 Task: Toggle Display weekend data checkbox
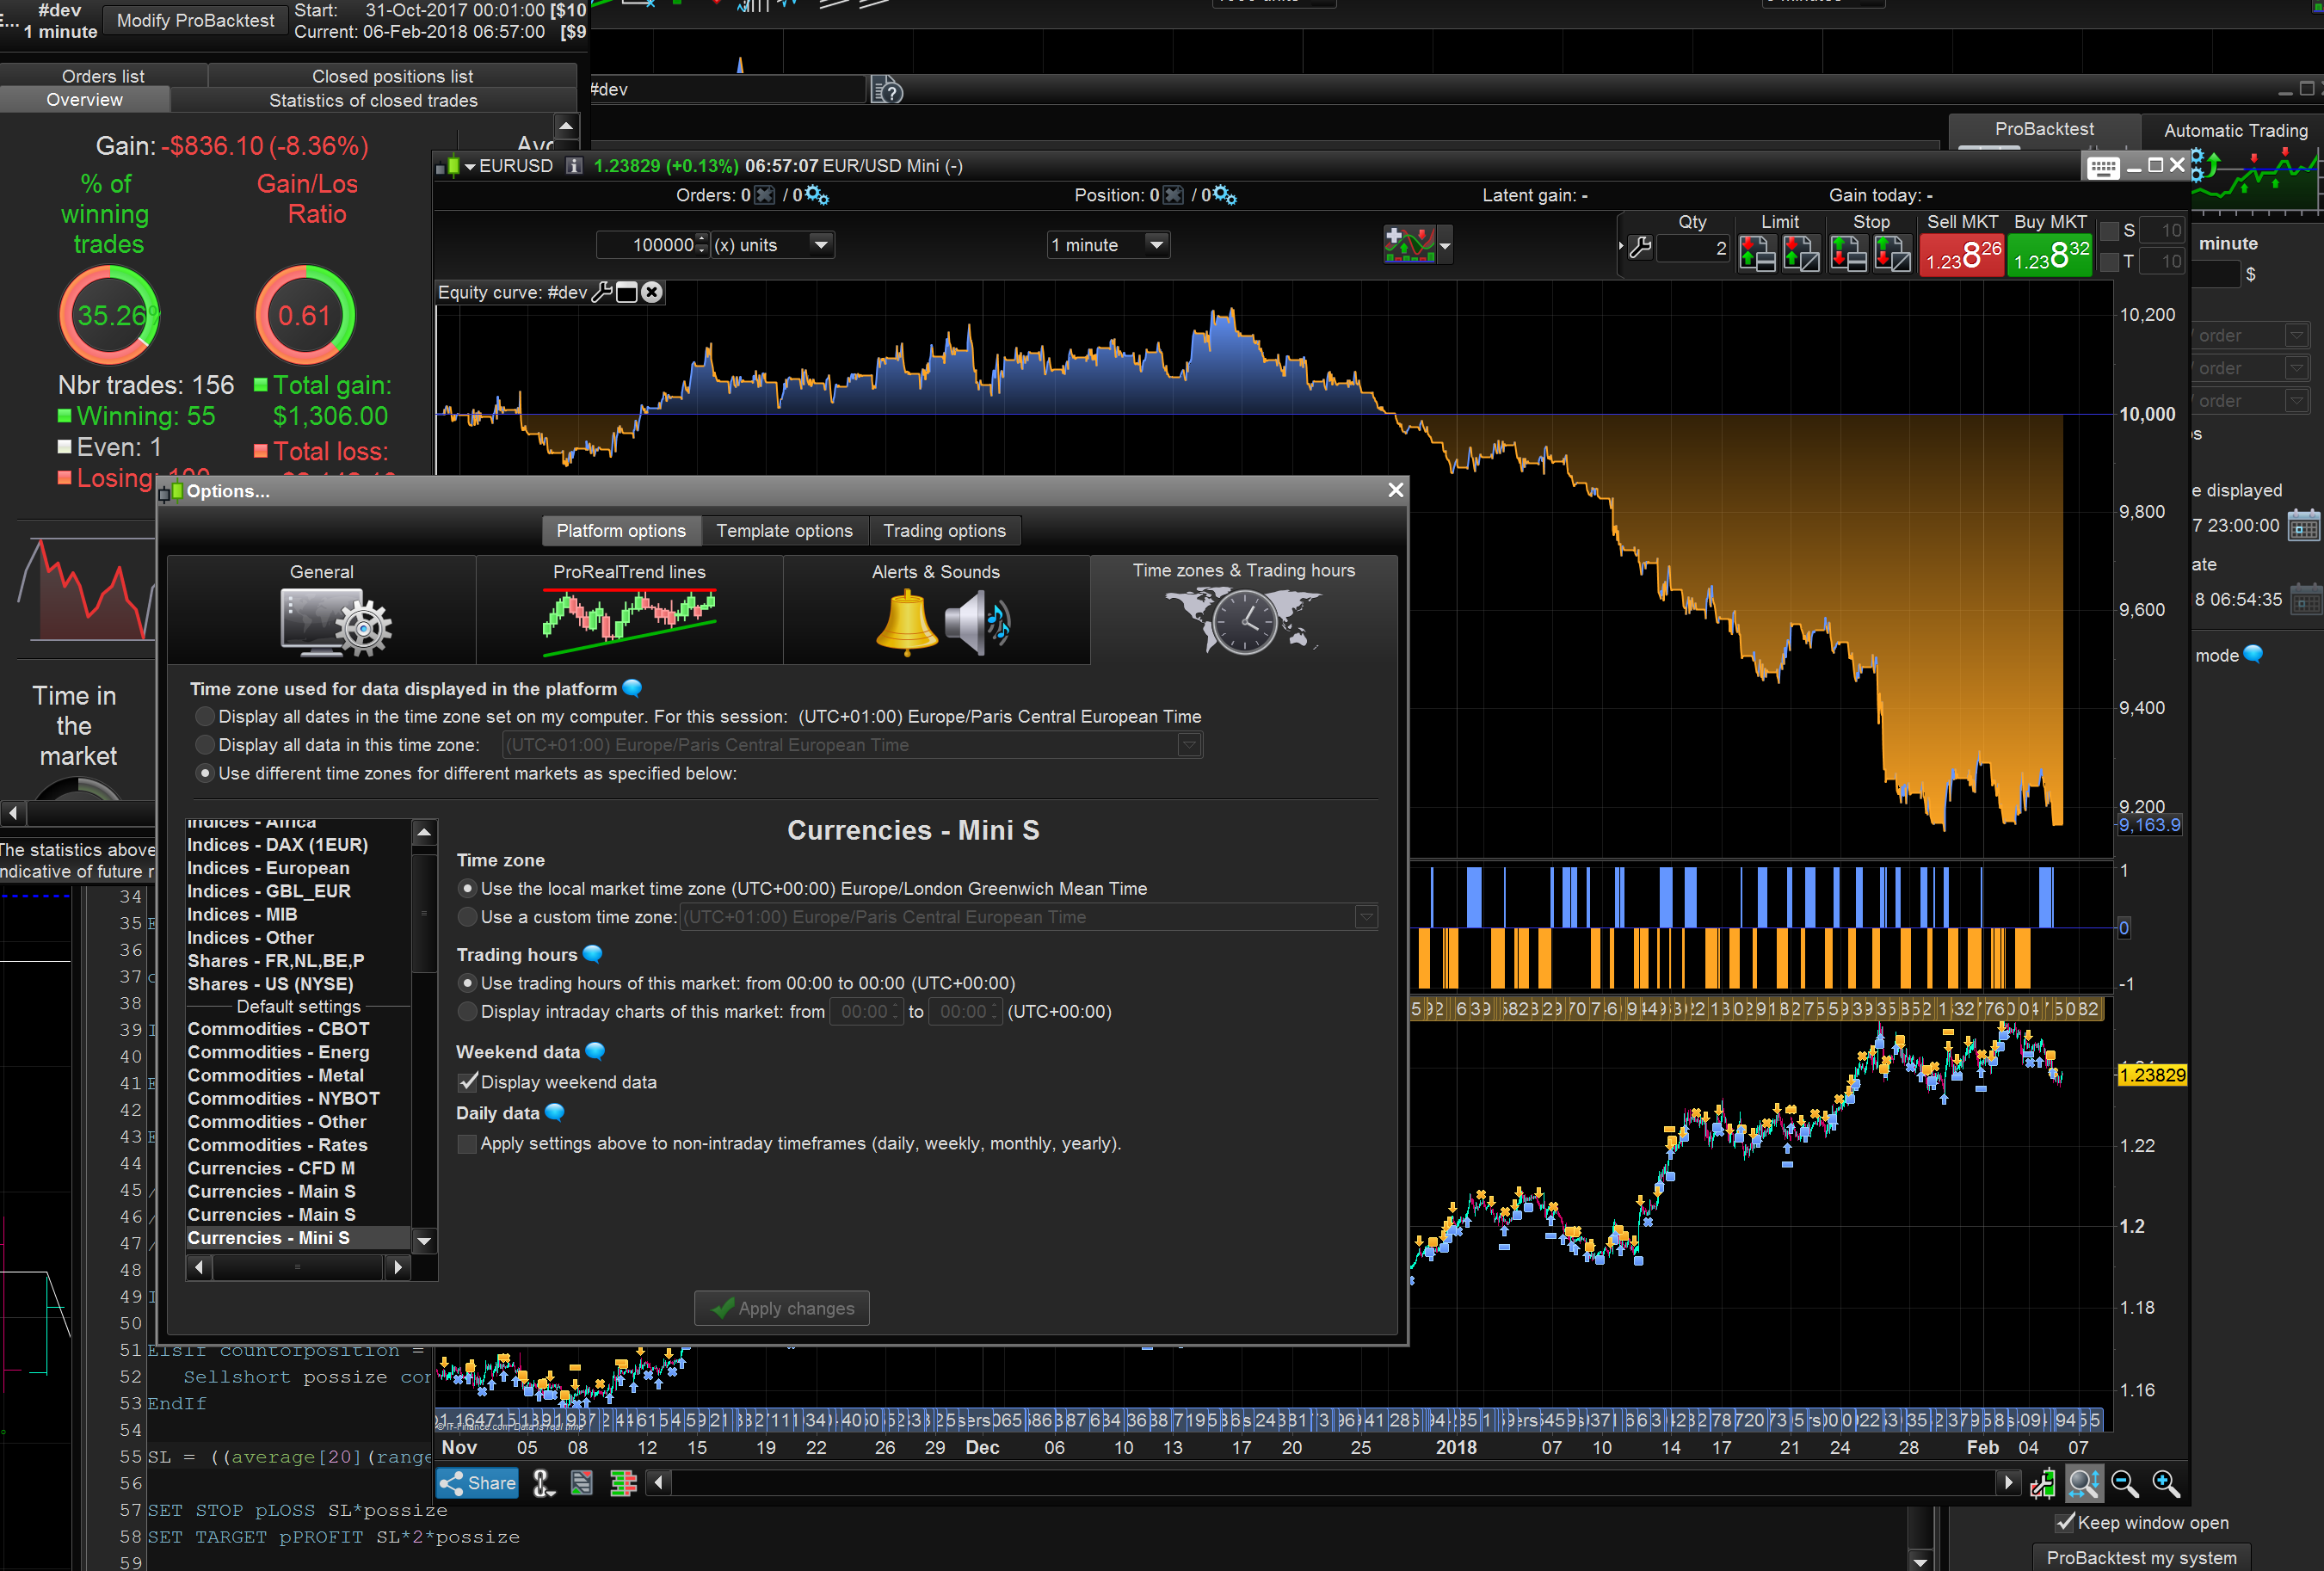[x=467, y=1082]
